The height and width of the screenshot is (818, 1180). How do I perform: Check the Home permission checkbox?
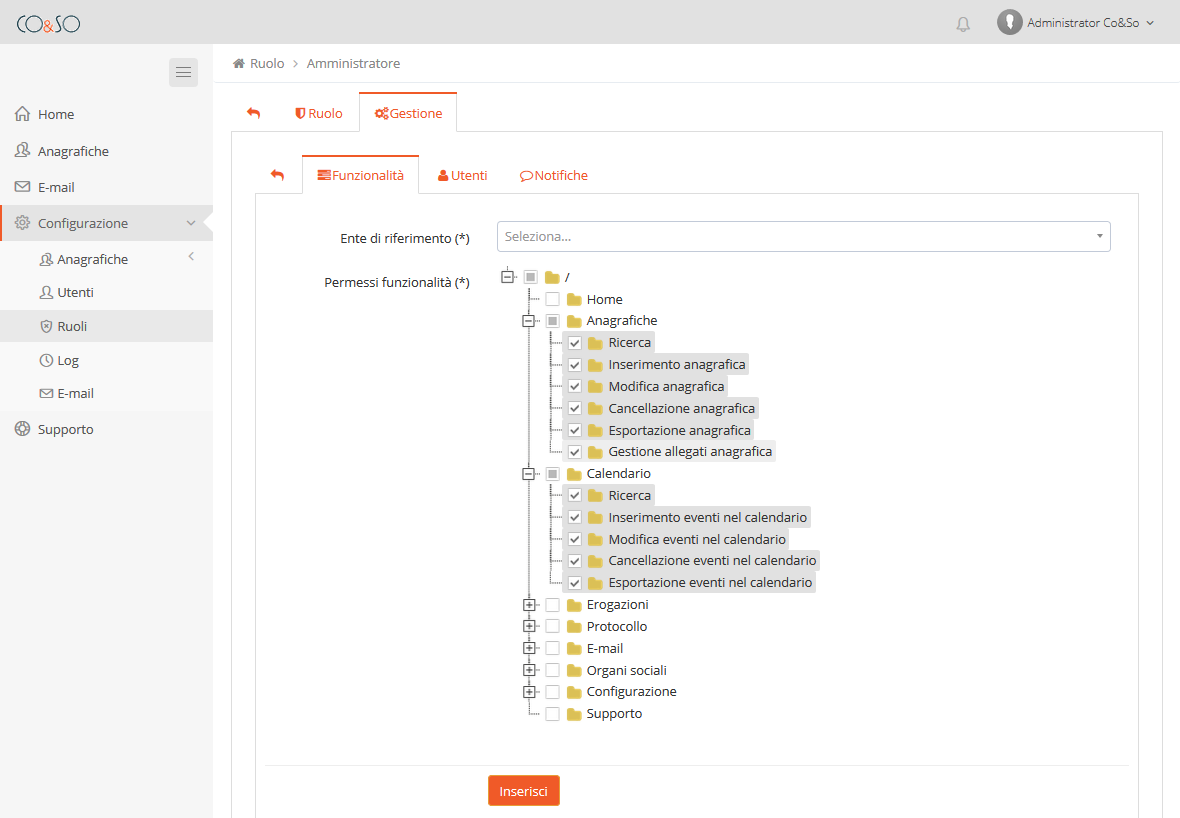(x=552, y=299)
